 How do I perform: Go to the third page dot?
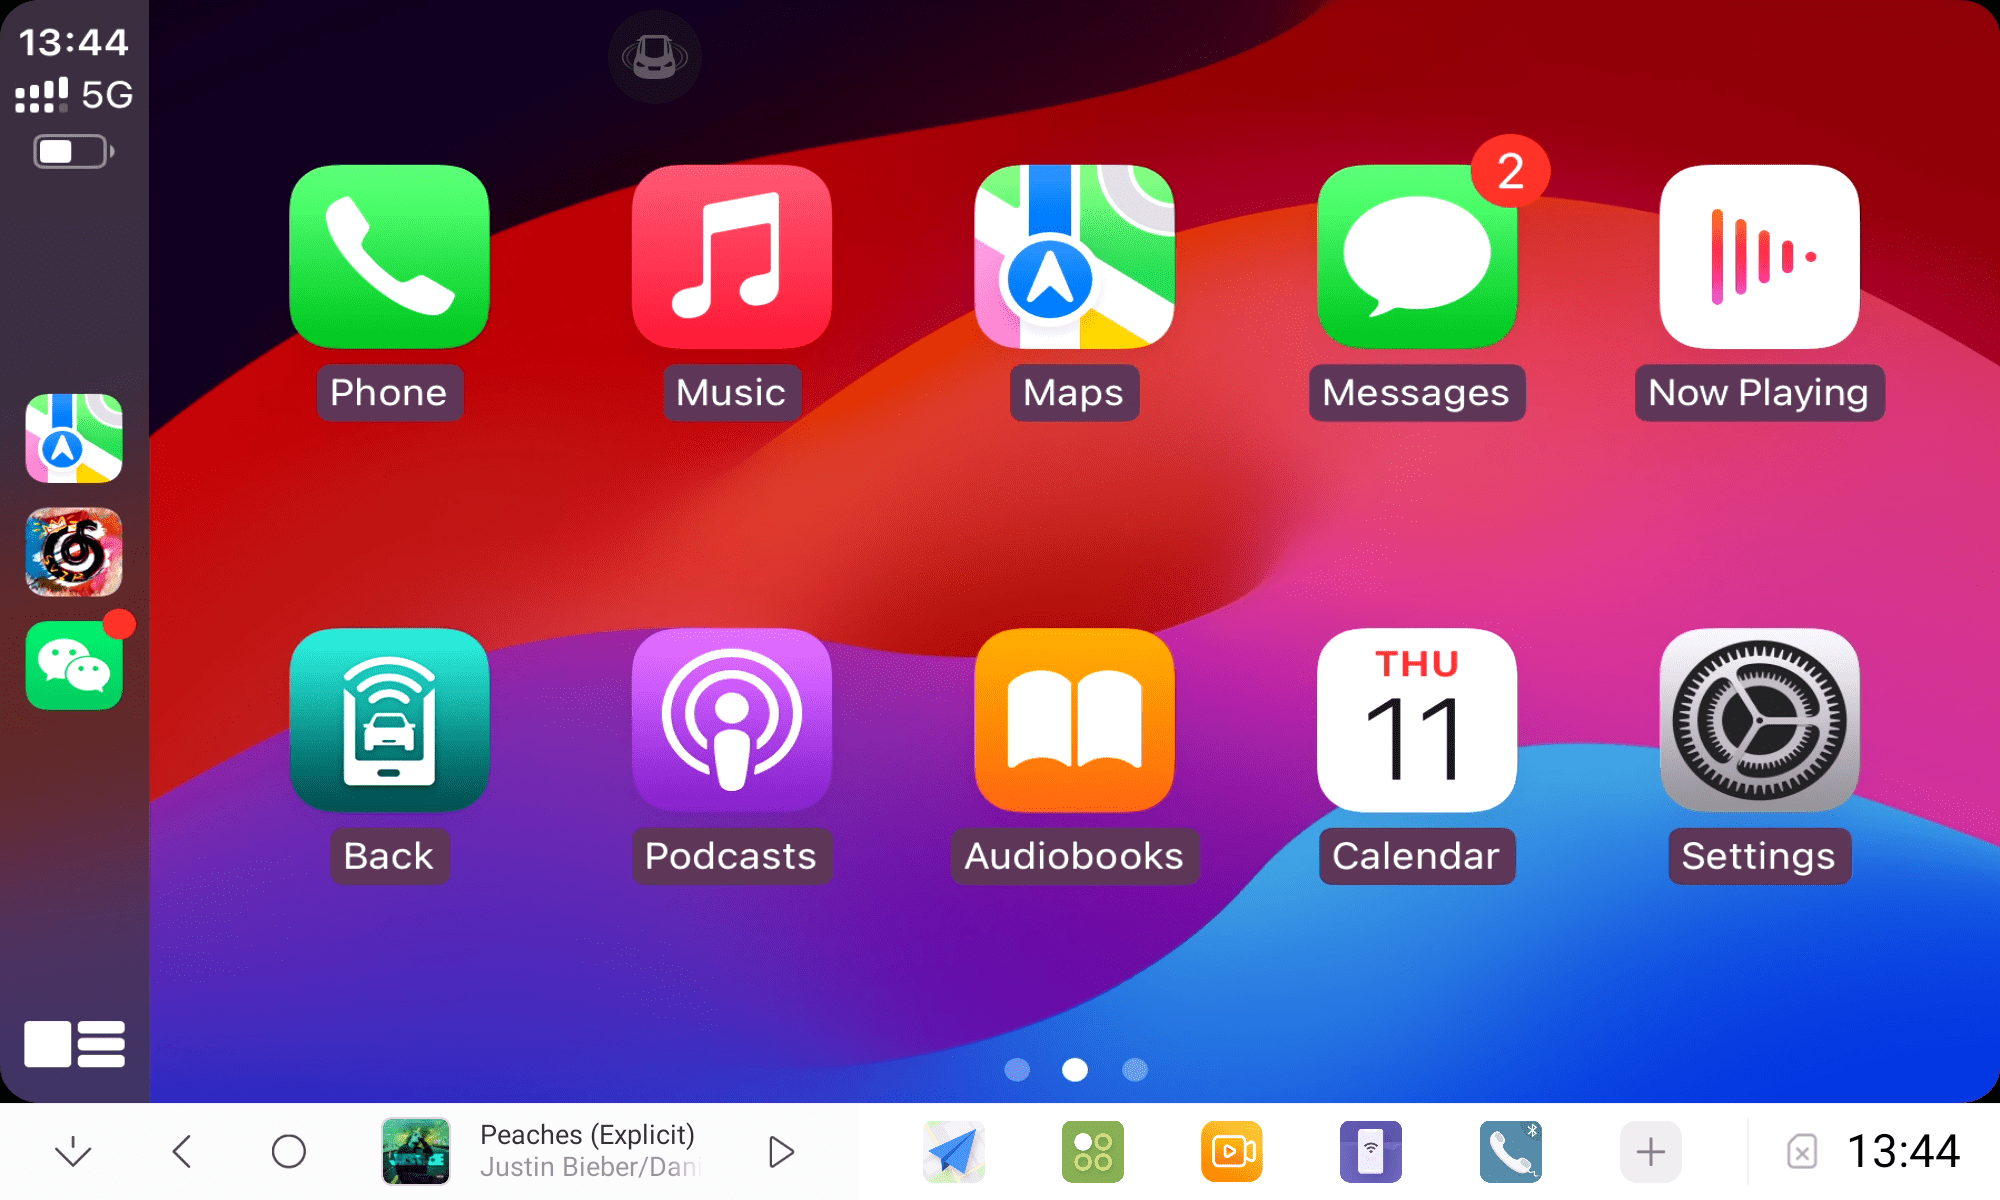point(1135,1070)
